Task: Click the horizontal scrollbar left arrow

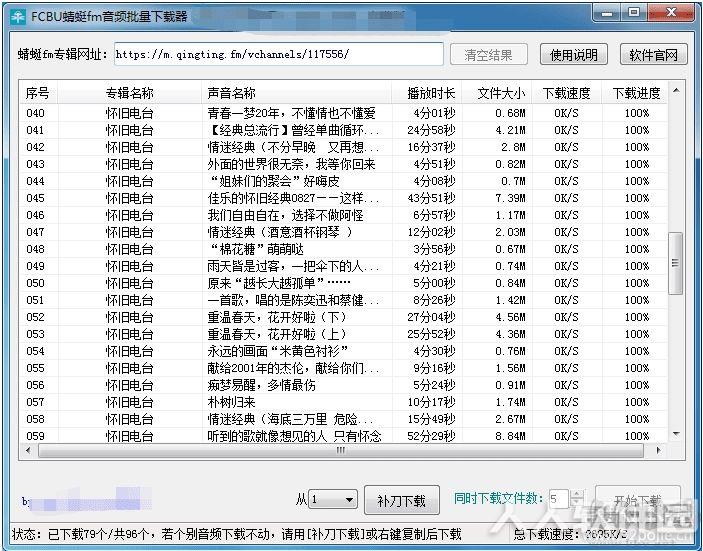Action: pyautogui.click(x=28, y=450)
